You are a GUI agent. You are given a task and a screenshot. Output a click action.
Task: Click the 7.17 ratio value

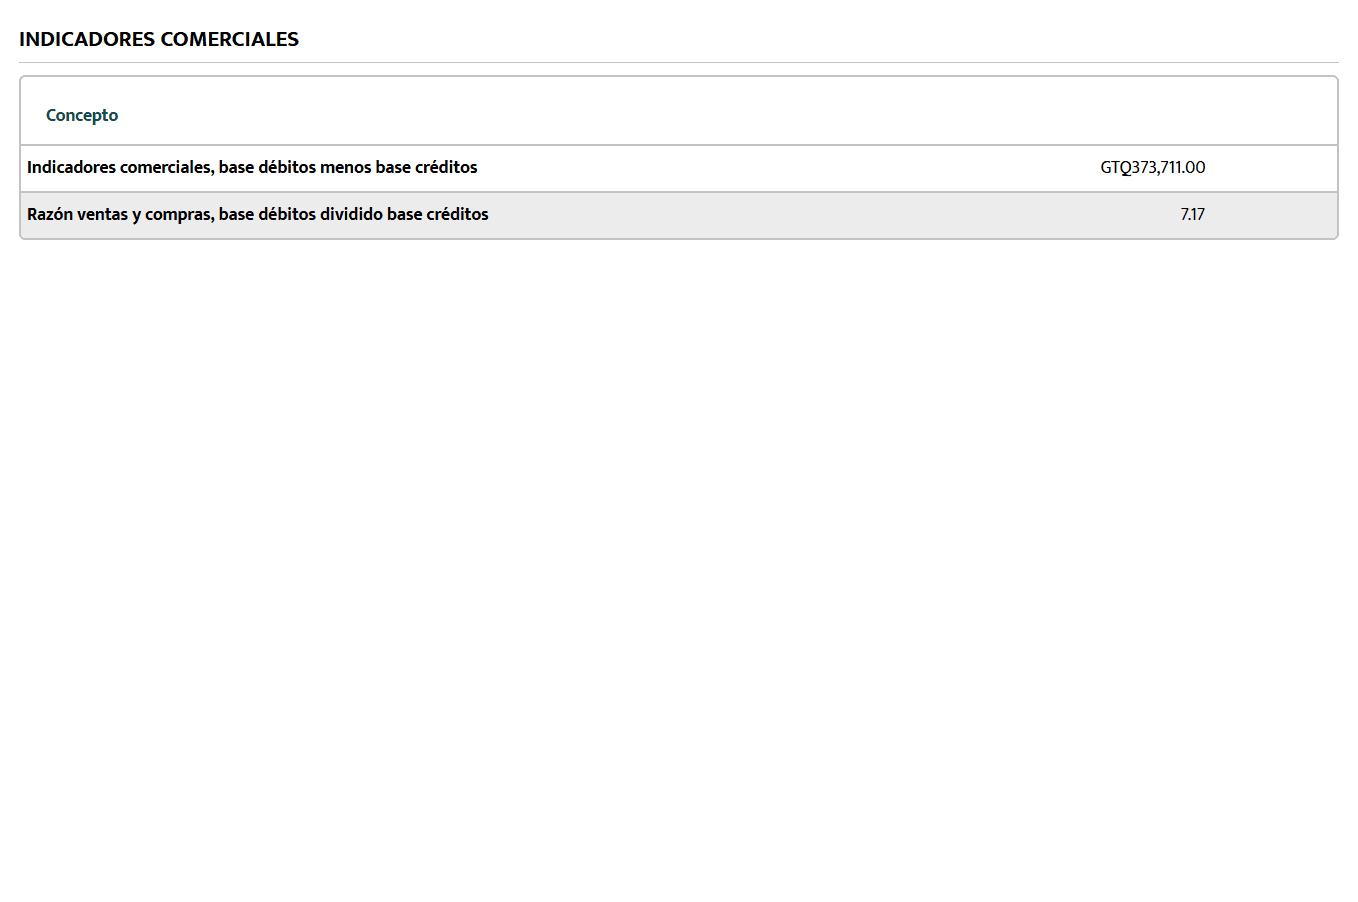1192,214
